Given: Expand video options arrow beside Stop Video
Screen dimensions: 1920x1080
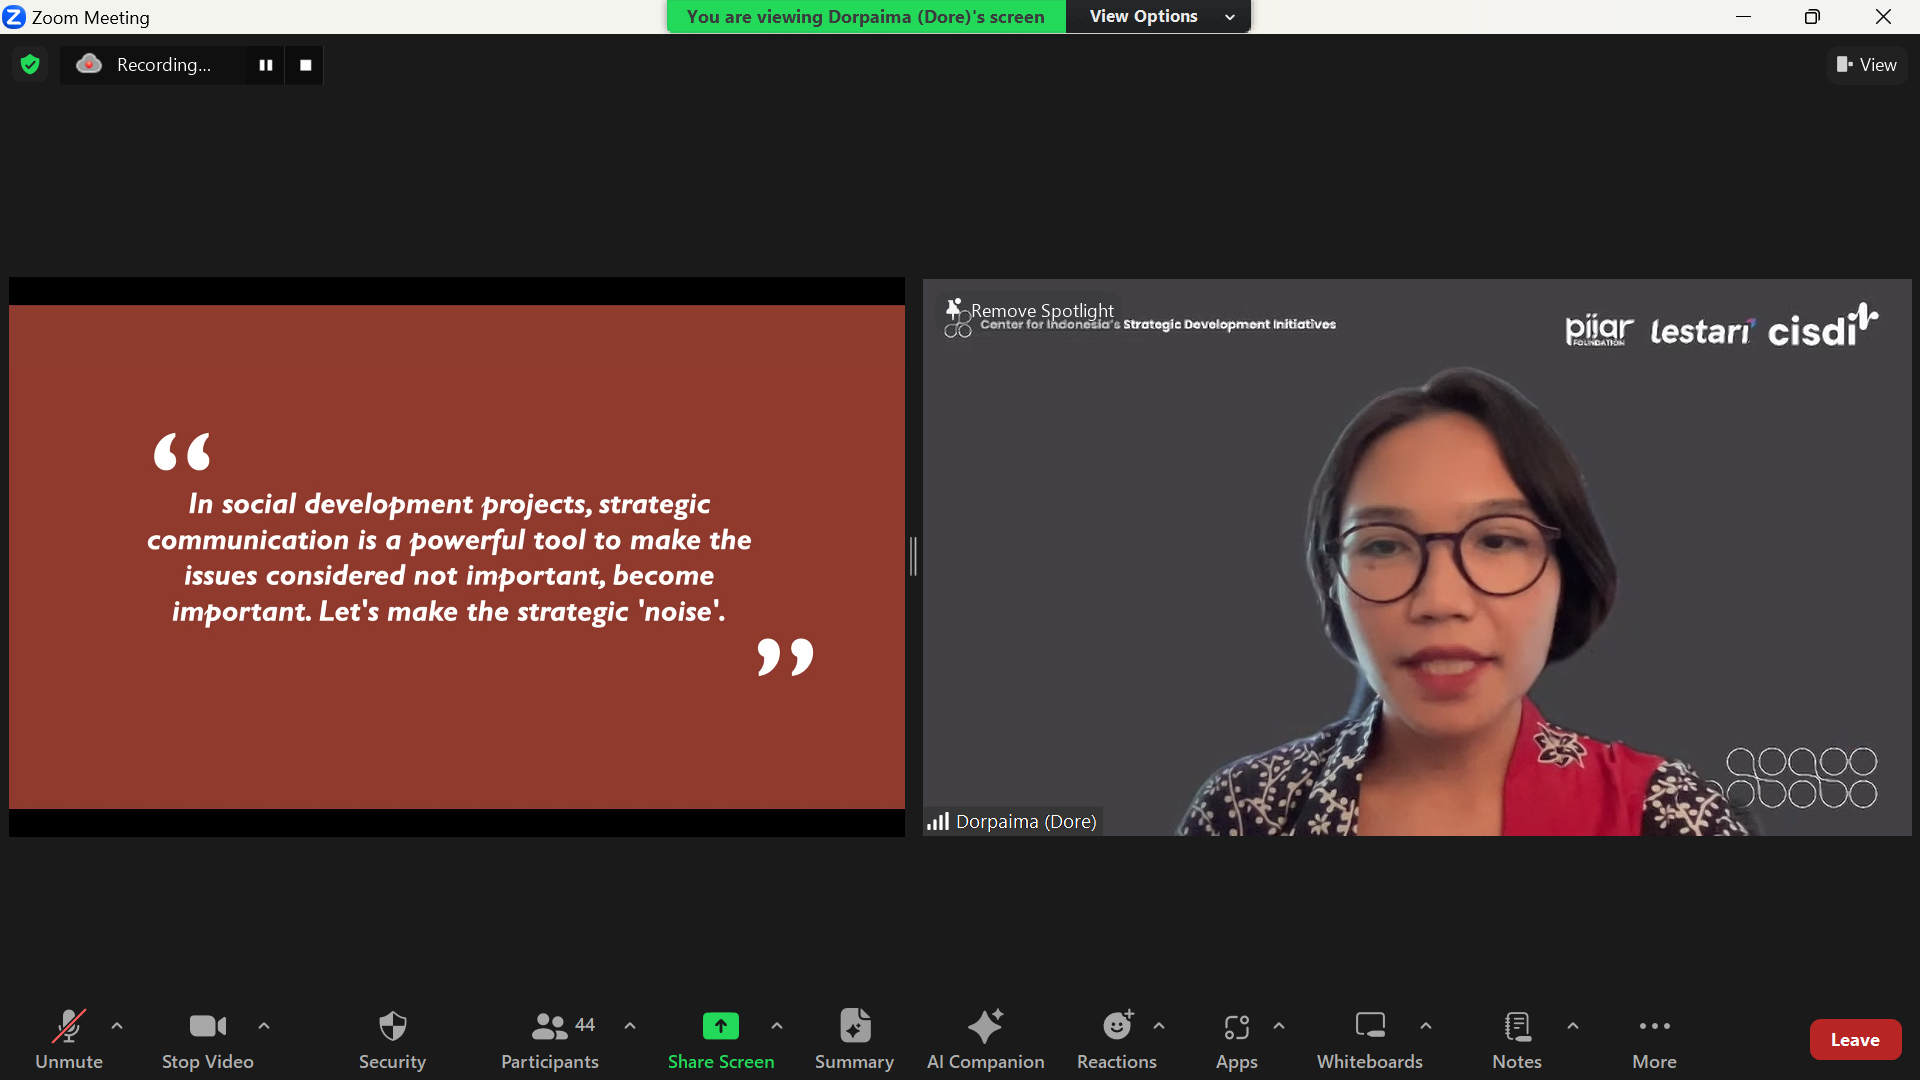Looking at the screenshot, I should click(x=264, y=1026).
